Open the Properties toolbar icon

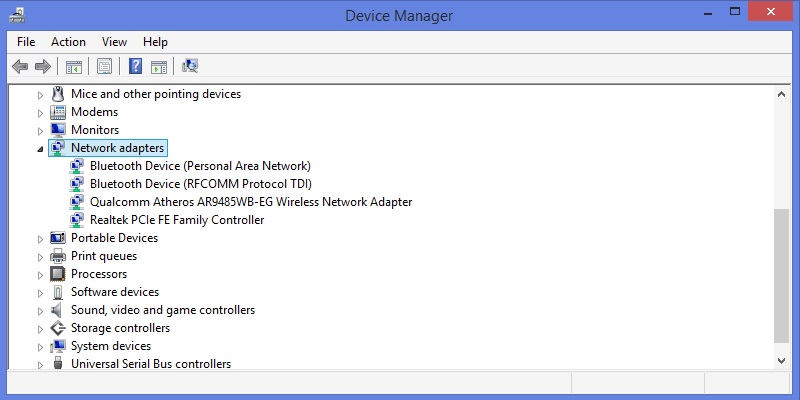[105, 66]
